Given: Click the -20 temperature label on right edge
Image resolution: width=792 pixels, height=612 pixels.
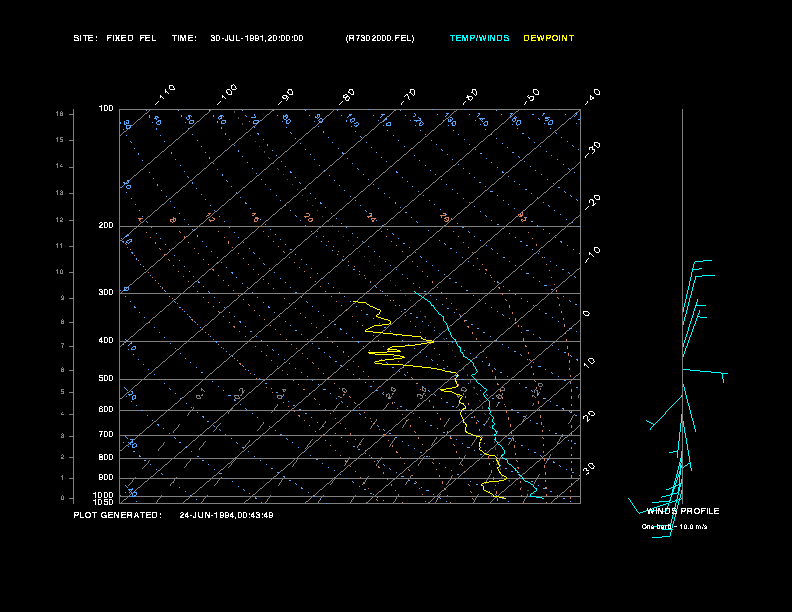Looking at the screenshot, I should tap(592, 202).
